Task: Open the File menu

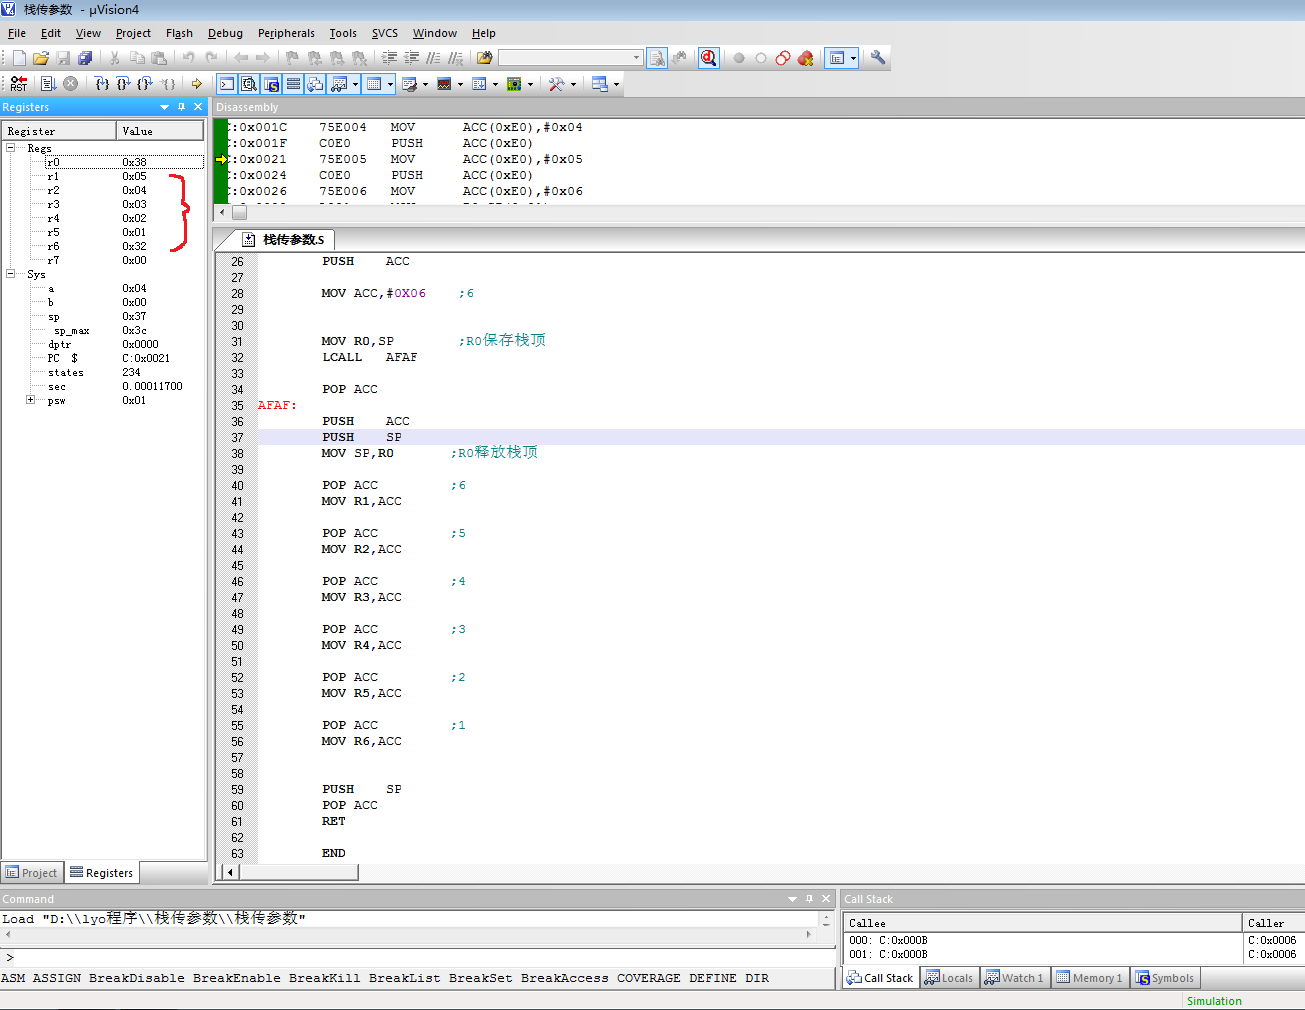Action: (x=17, y=33)
